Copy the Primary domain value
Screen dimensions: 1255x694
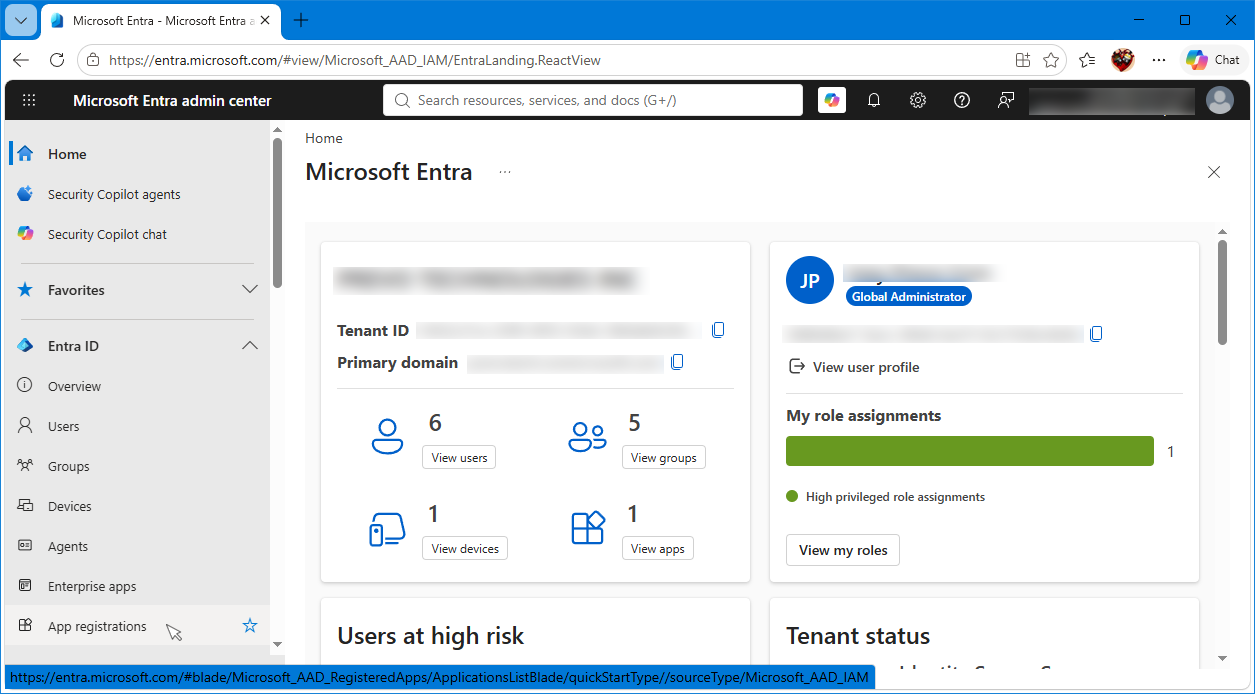(x=677, y=362)
